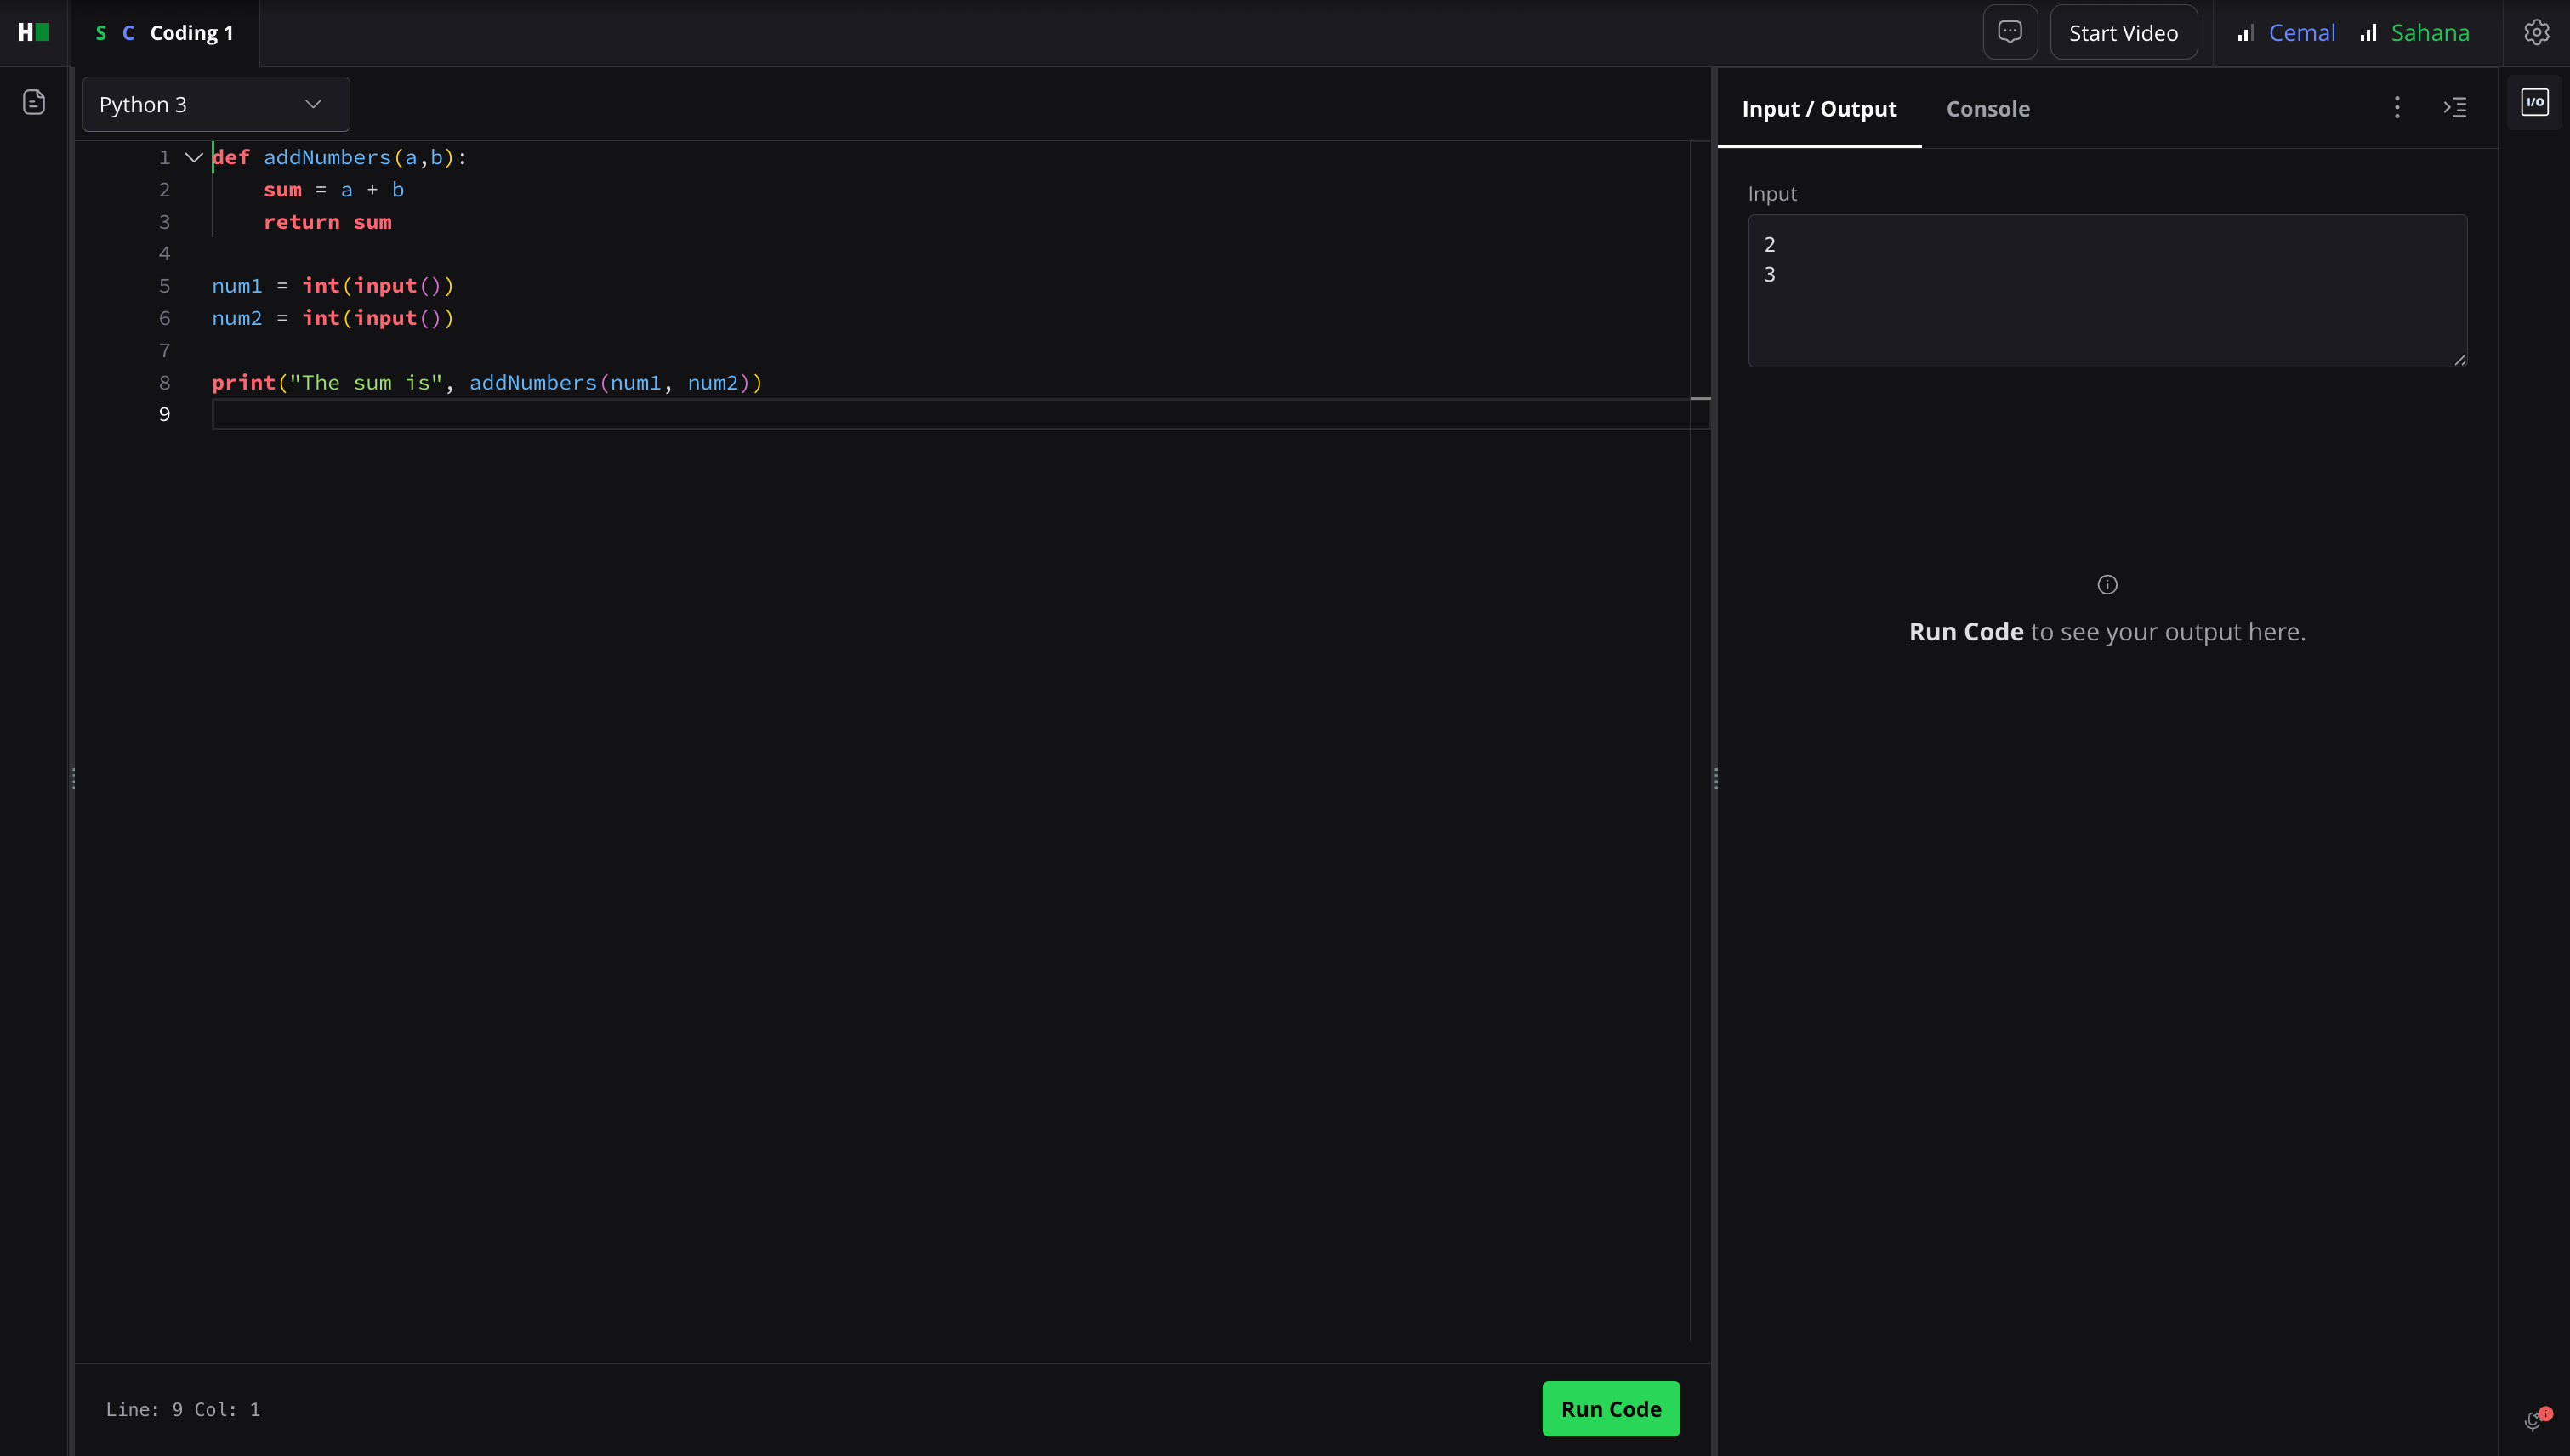The height and width of the screenshot is (1456, 2570).
Task: Select the Input / Output tab
Action: pos(1818,109)
